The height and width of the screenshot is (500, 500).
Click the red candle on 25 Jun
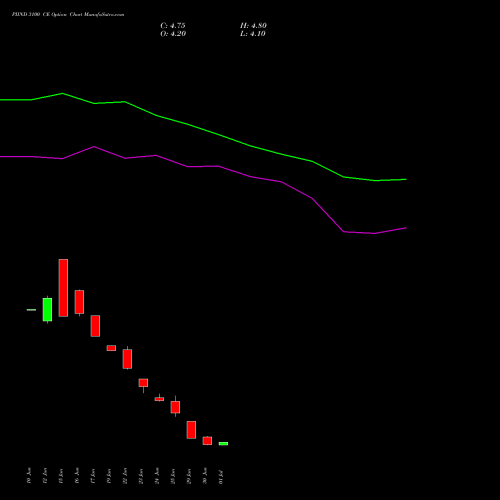pos(175,407)
